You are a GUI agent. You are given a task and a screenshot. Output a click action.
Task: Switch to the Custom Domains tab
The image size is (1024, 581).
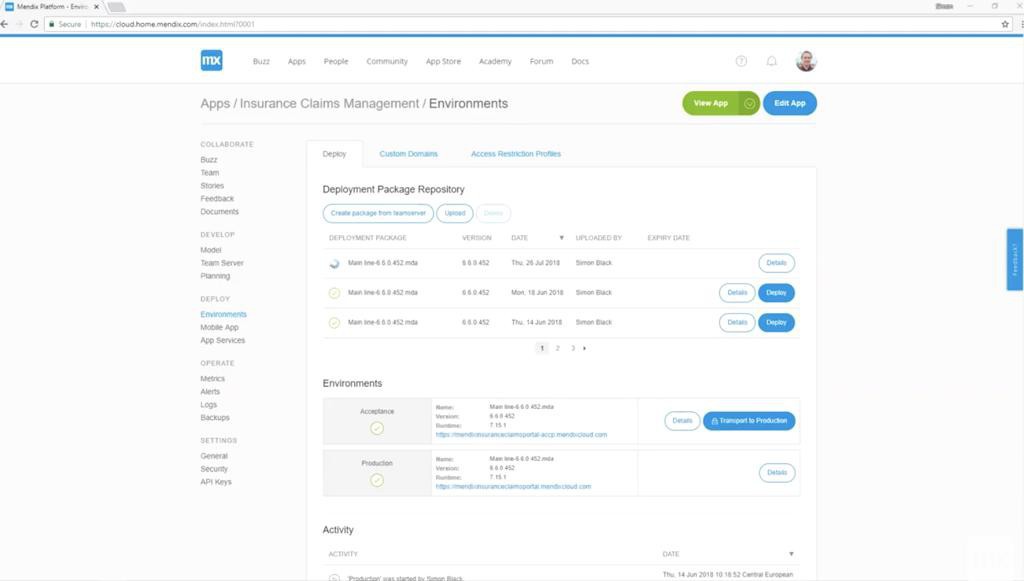coord(409,154)
